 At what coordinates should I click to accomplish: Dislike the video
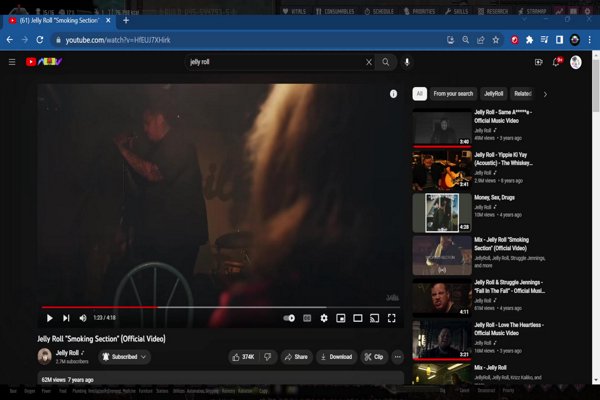click(268, 357)
